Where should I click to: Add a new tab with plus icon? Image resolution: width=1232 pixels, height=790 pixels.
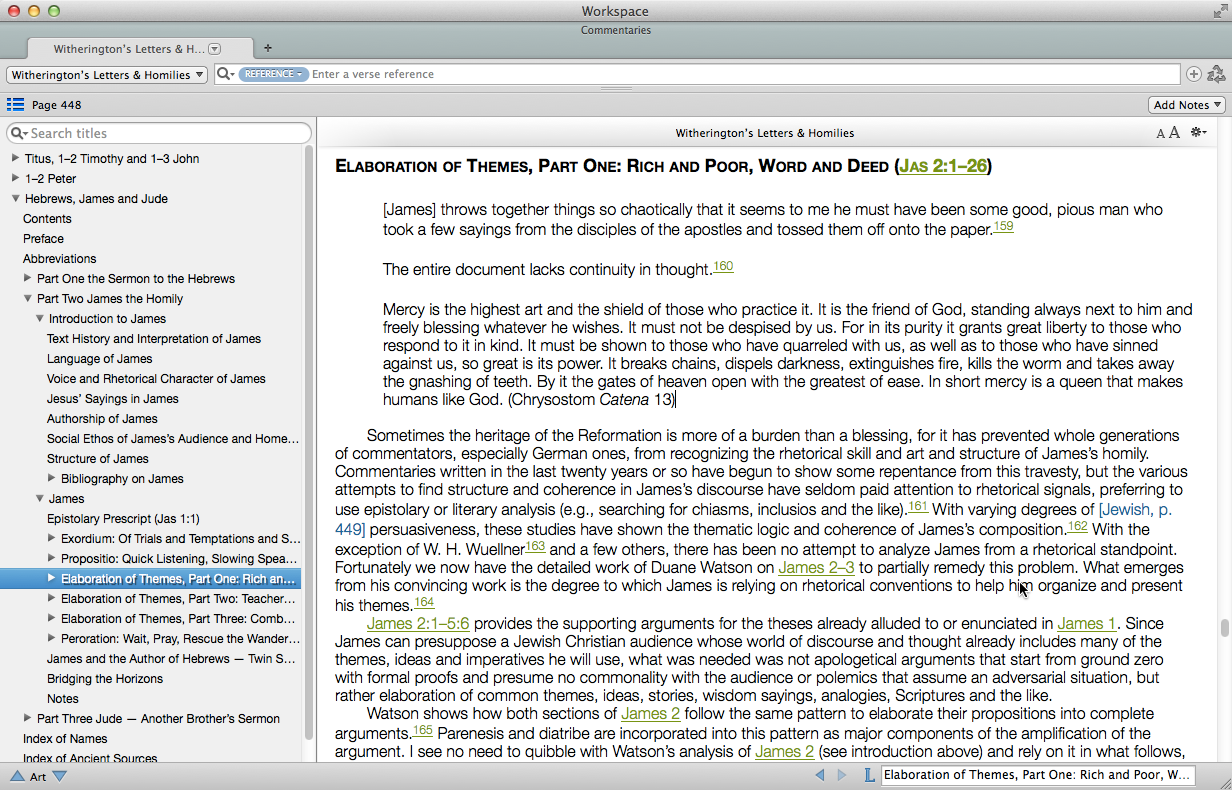click(267, 48)
